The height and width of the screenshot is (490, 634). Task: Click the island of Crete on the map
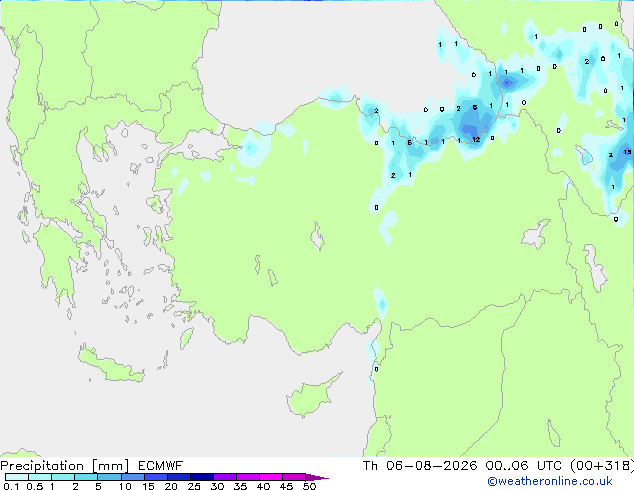[110, 365]
